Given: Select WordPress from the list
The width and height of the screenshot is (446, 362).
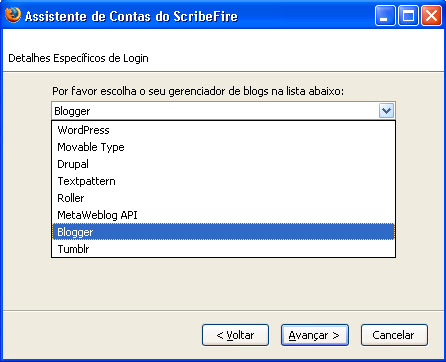Looking at the screenshot, I should 223,130.
